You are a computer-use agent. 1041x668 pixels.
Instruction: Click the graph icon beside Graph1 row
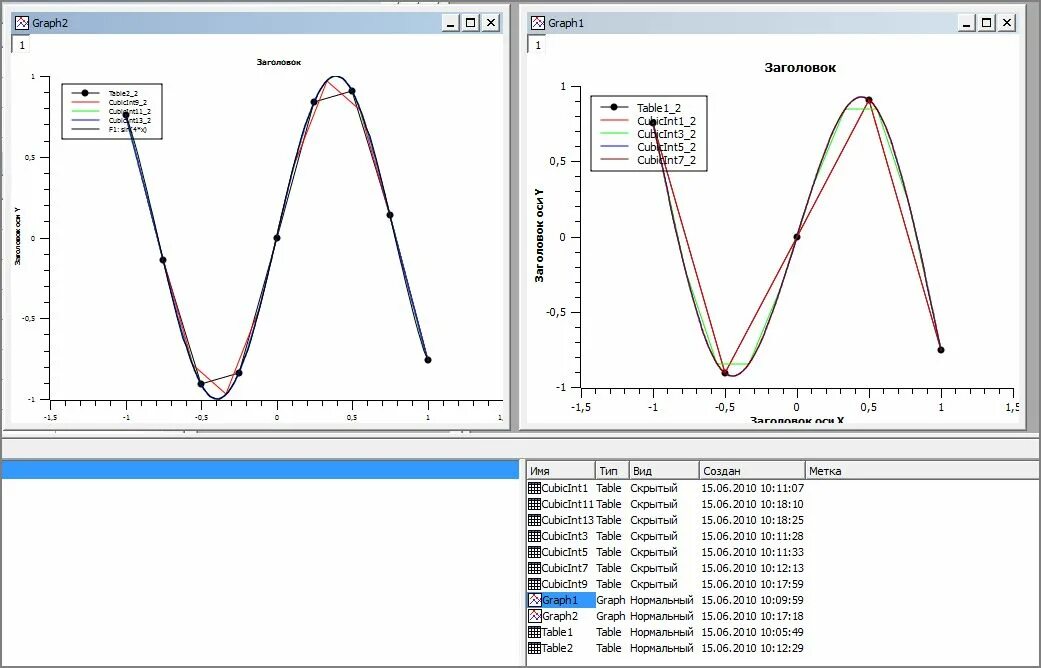coord(534,600)
